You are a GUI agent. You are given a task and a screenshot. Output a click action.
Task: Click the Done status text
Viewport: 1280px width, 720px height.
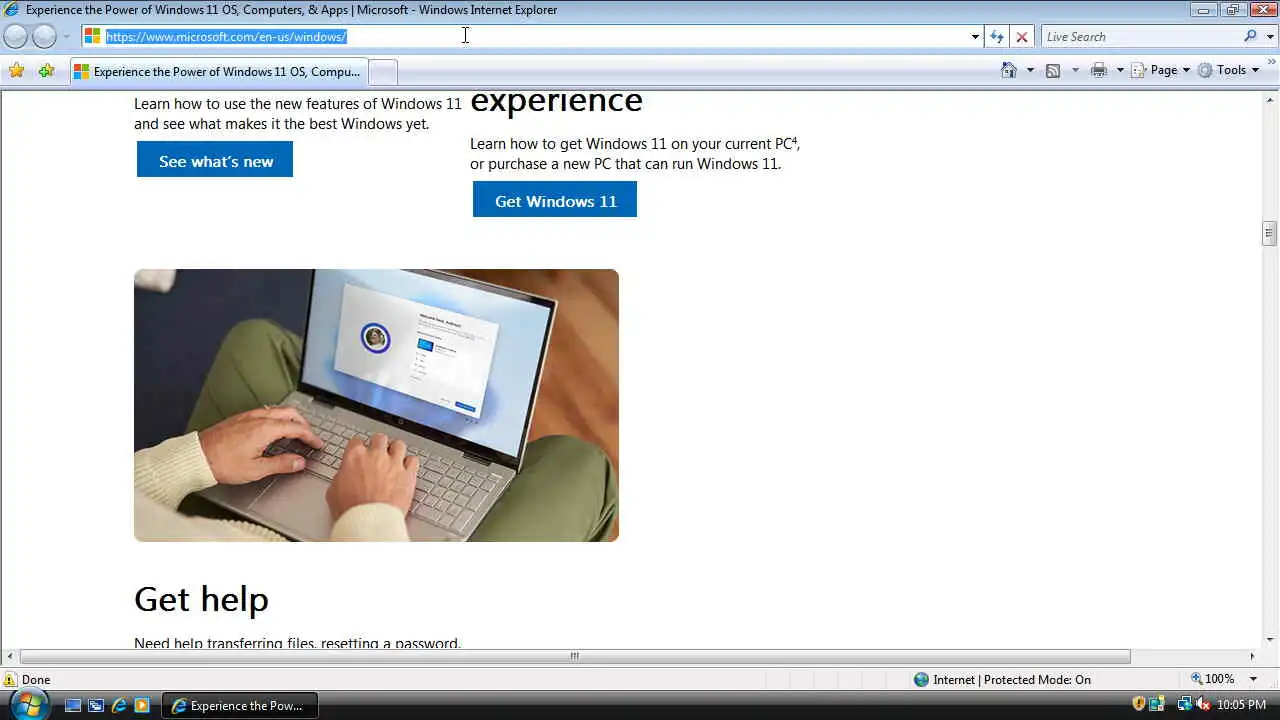tap(36, 680)
